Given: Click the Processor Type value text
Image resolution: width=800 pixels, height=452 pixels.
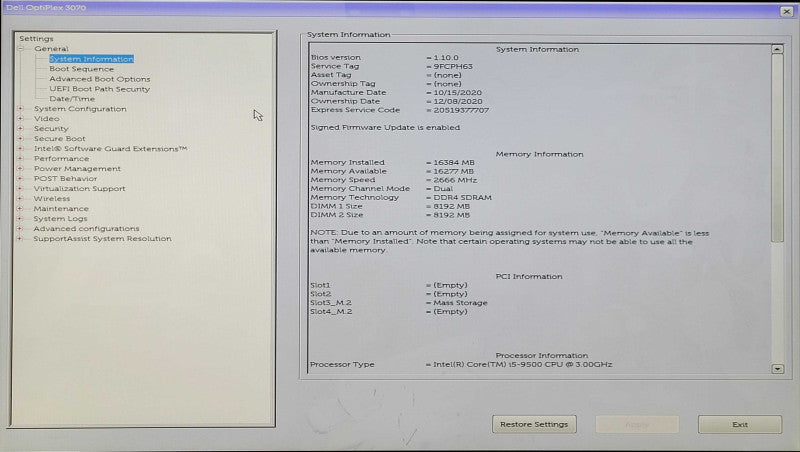Looking at the screenshot, I should coord(522,365).
